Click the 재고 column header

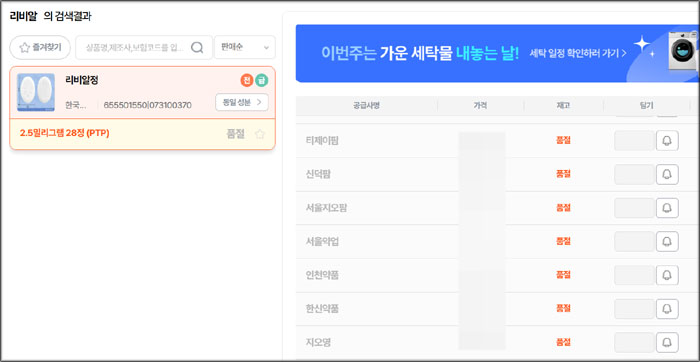coord(563,106)
